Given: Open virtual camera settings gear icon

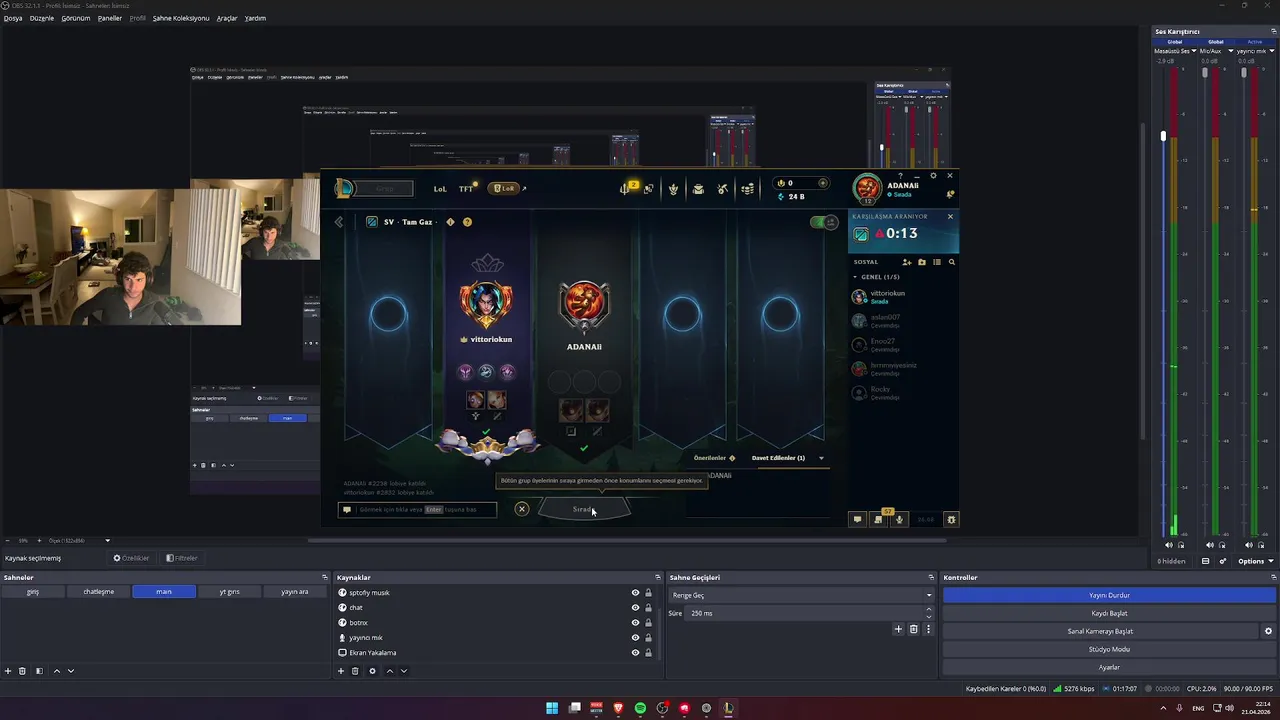Looking at the screenshot, I should pos(1268,631).
